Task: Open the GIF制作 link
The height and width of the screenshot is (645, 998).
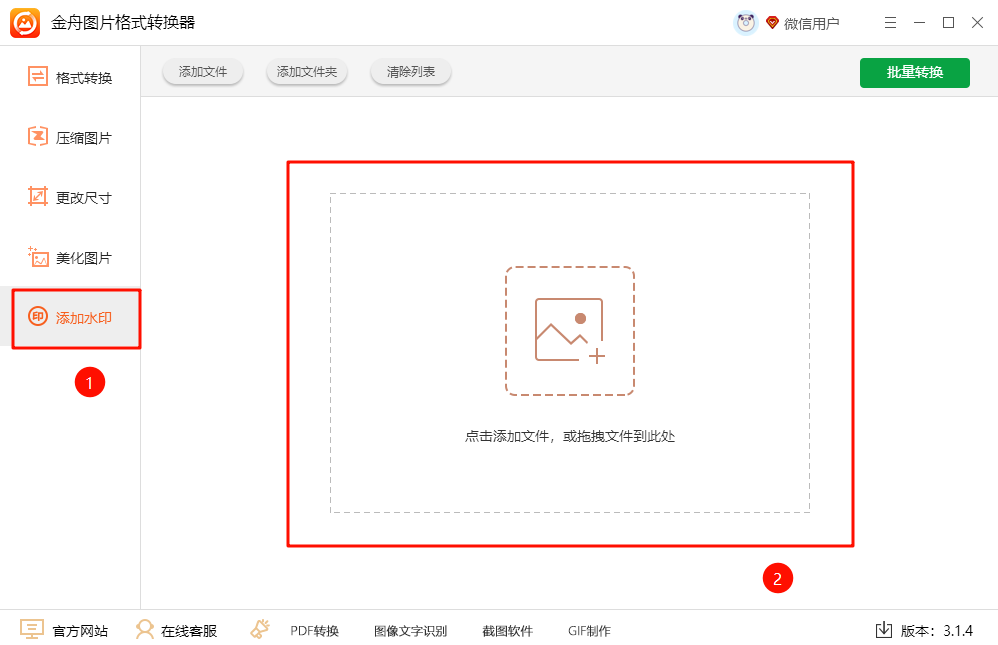Action: [x=589, y=631]
